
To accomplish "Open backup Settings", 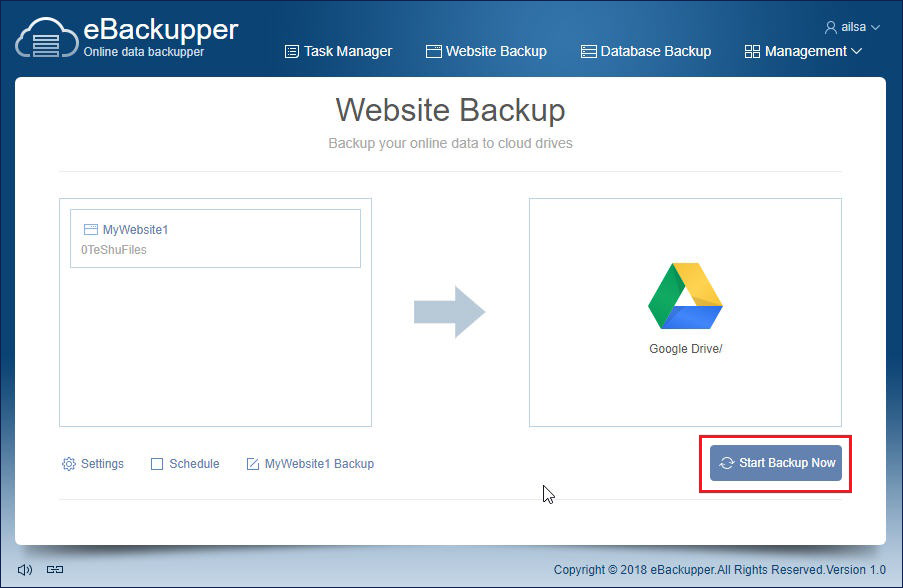I will click(x=93, y=464).
